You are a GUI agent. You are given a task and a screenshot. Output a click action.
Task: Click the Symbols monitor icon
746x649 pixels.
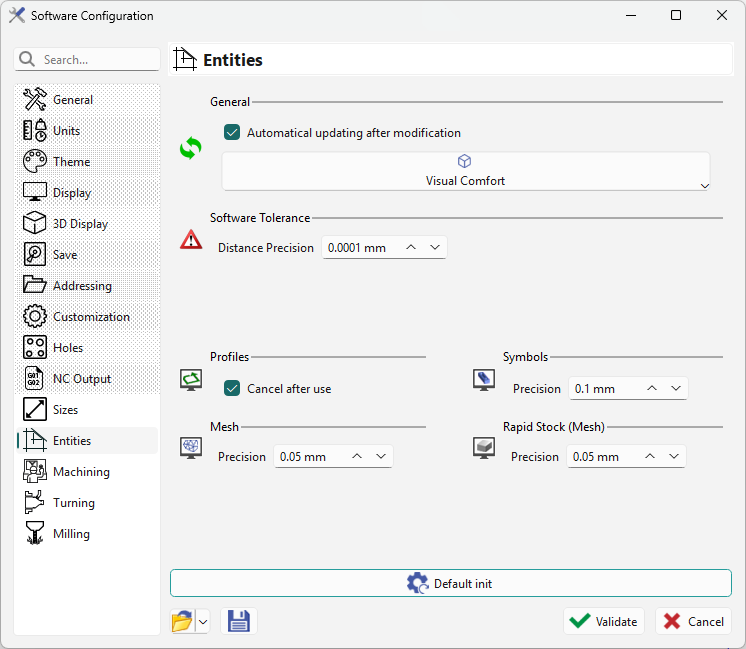click(x=484, y=379)
